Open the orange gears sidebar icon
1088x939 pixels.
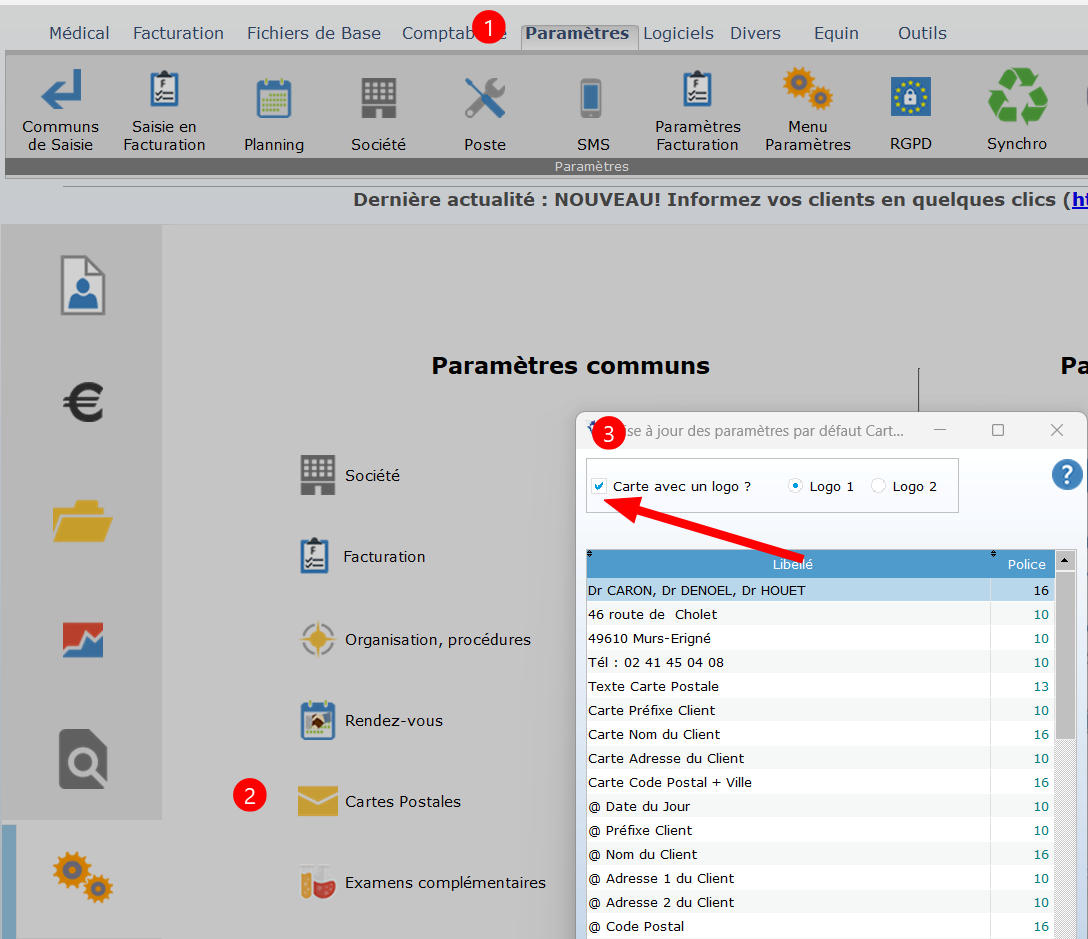(x=83, y=877)
